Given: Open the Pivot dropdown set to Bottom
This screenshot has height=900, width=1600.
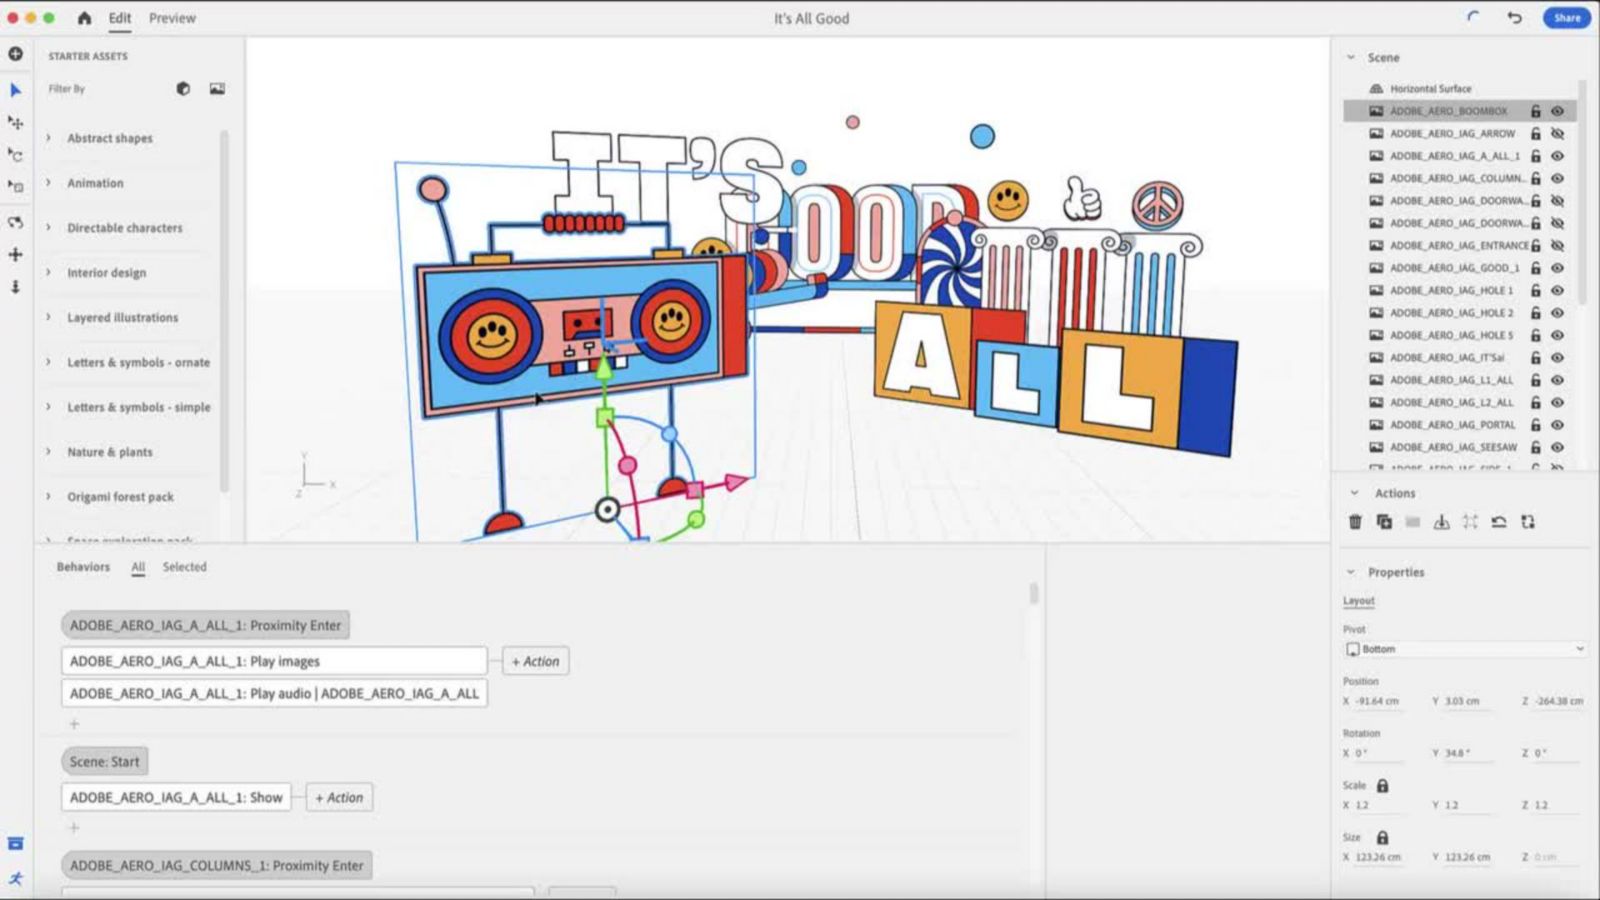Looking at the screenshot, I should 1464,649.
